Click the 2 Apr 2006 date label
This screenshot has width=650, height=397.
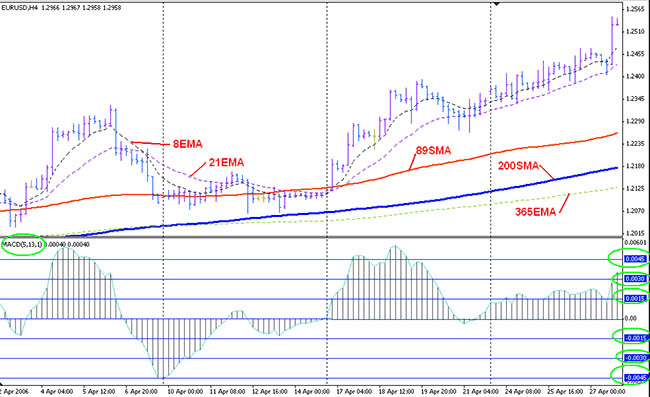point(15,391)
